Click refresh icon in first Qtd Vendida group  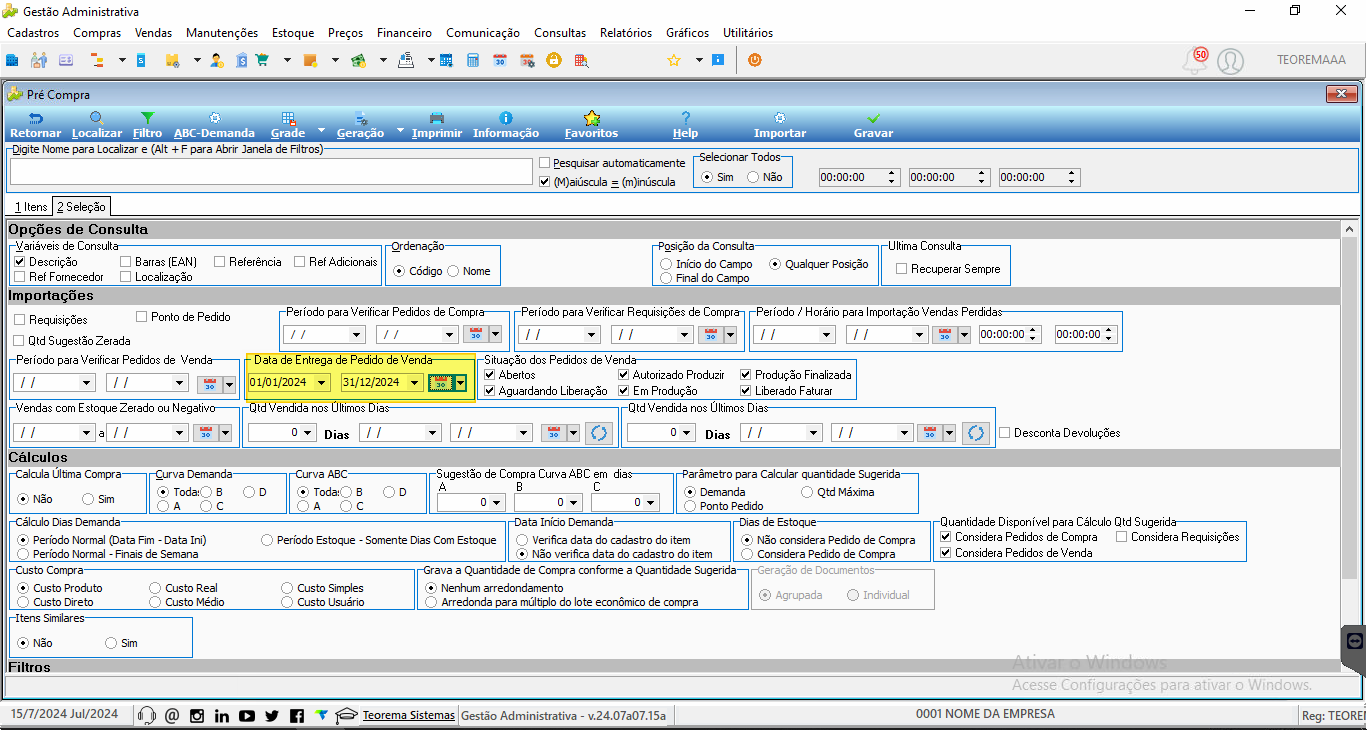pyautogui.click(x=599, y=433)
